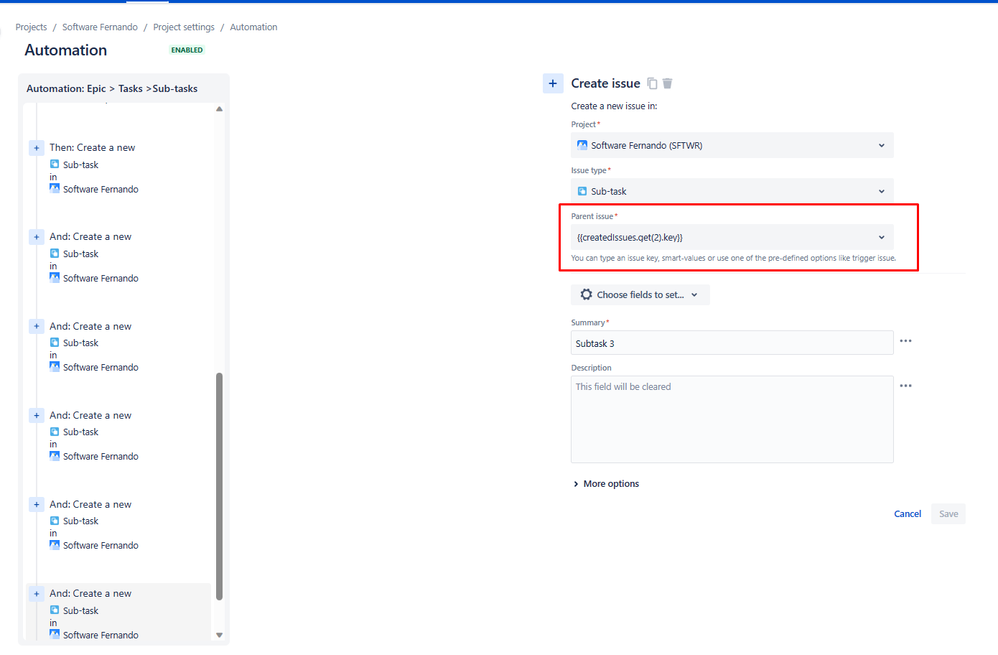The height and width of the screenshot is (655, 998).
Task: Click the Automation breadcrumb link
Action: coord(253,27)
